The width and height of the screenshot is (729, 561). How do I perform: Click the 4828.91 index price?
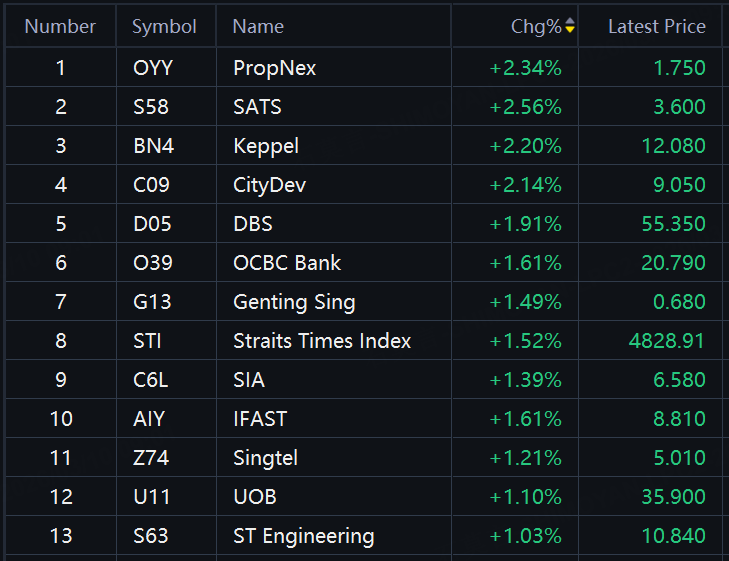[x=666, y=341]
